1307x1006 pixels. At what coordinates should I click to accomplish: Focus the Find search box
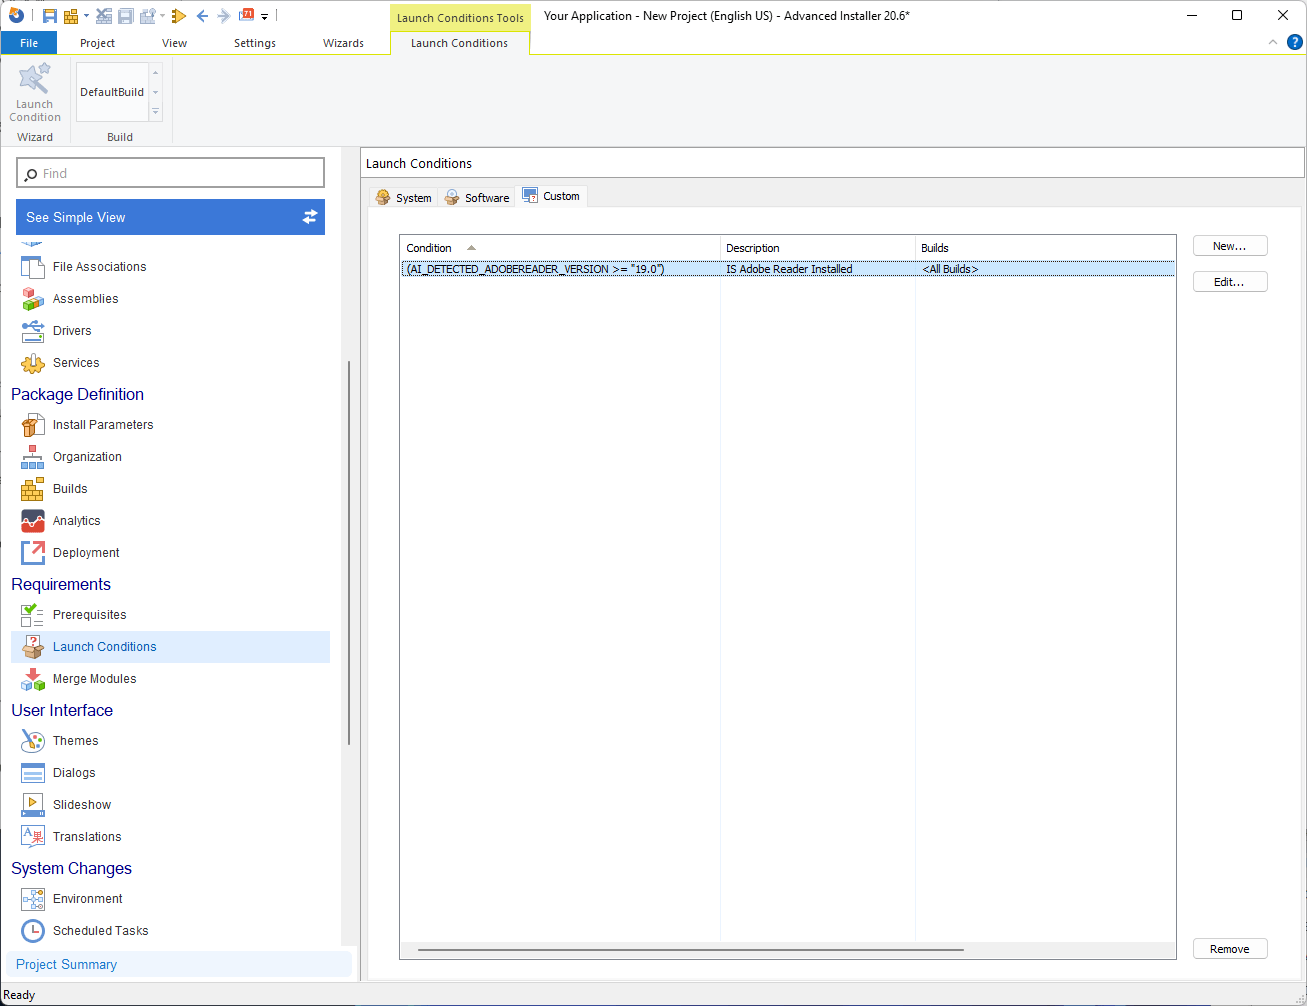point(170,173)
